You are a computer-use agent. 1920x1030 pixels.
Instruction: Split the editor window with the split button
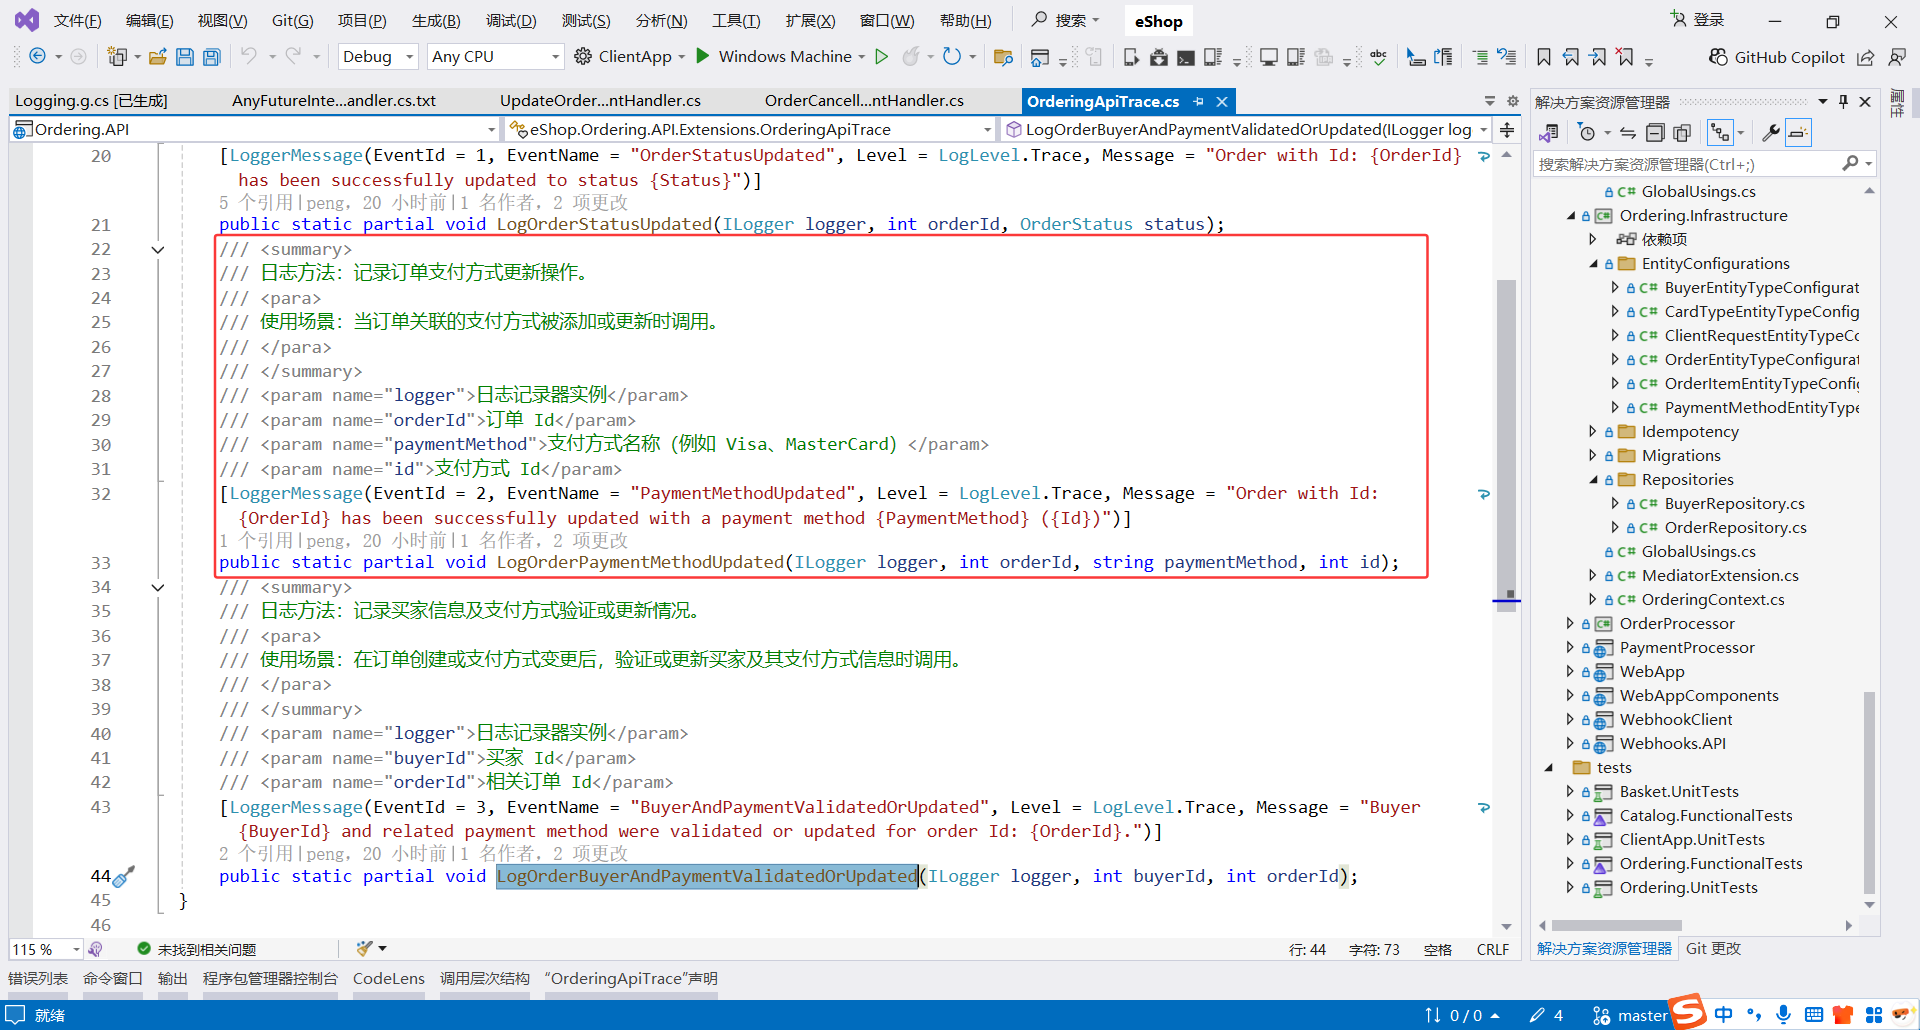coord(1507,130)
